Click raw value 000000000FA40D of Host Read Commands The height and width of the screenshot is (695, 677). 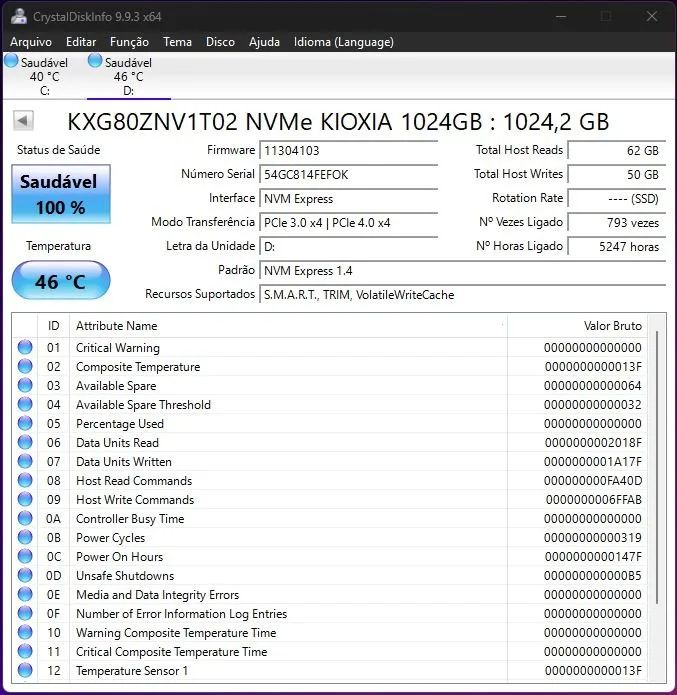click(x=593, y=480)
